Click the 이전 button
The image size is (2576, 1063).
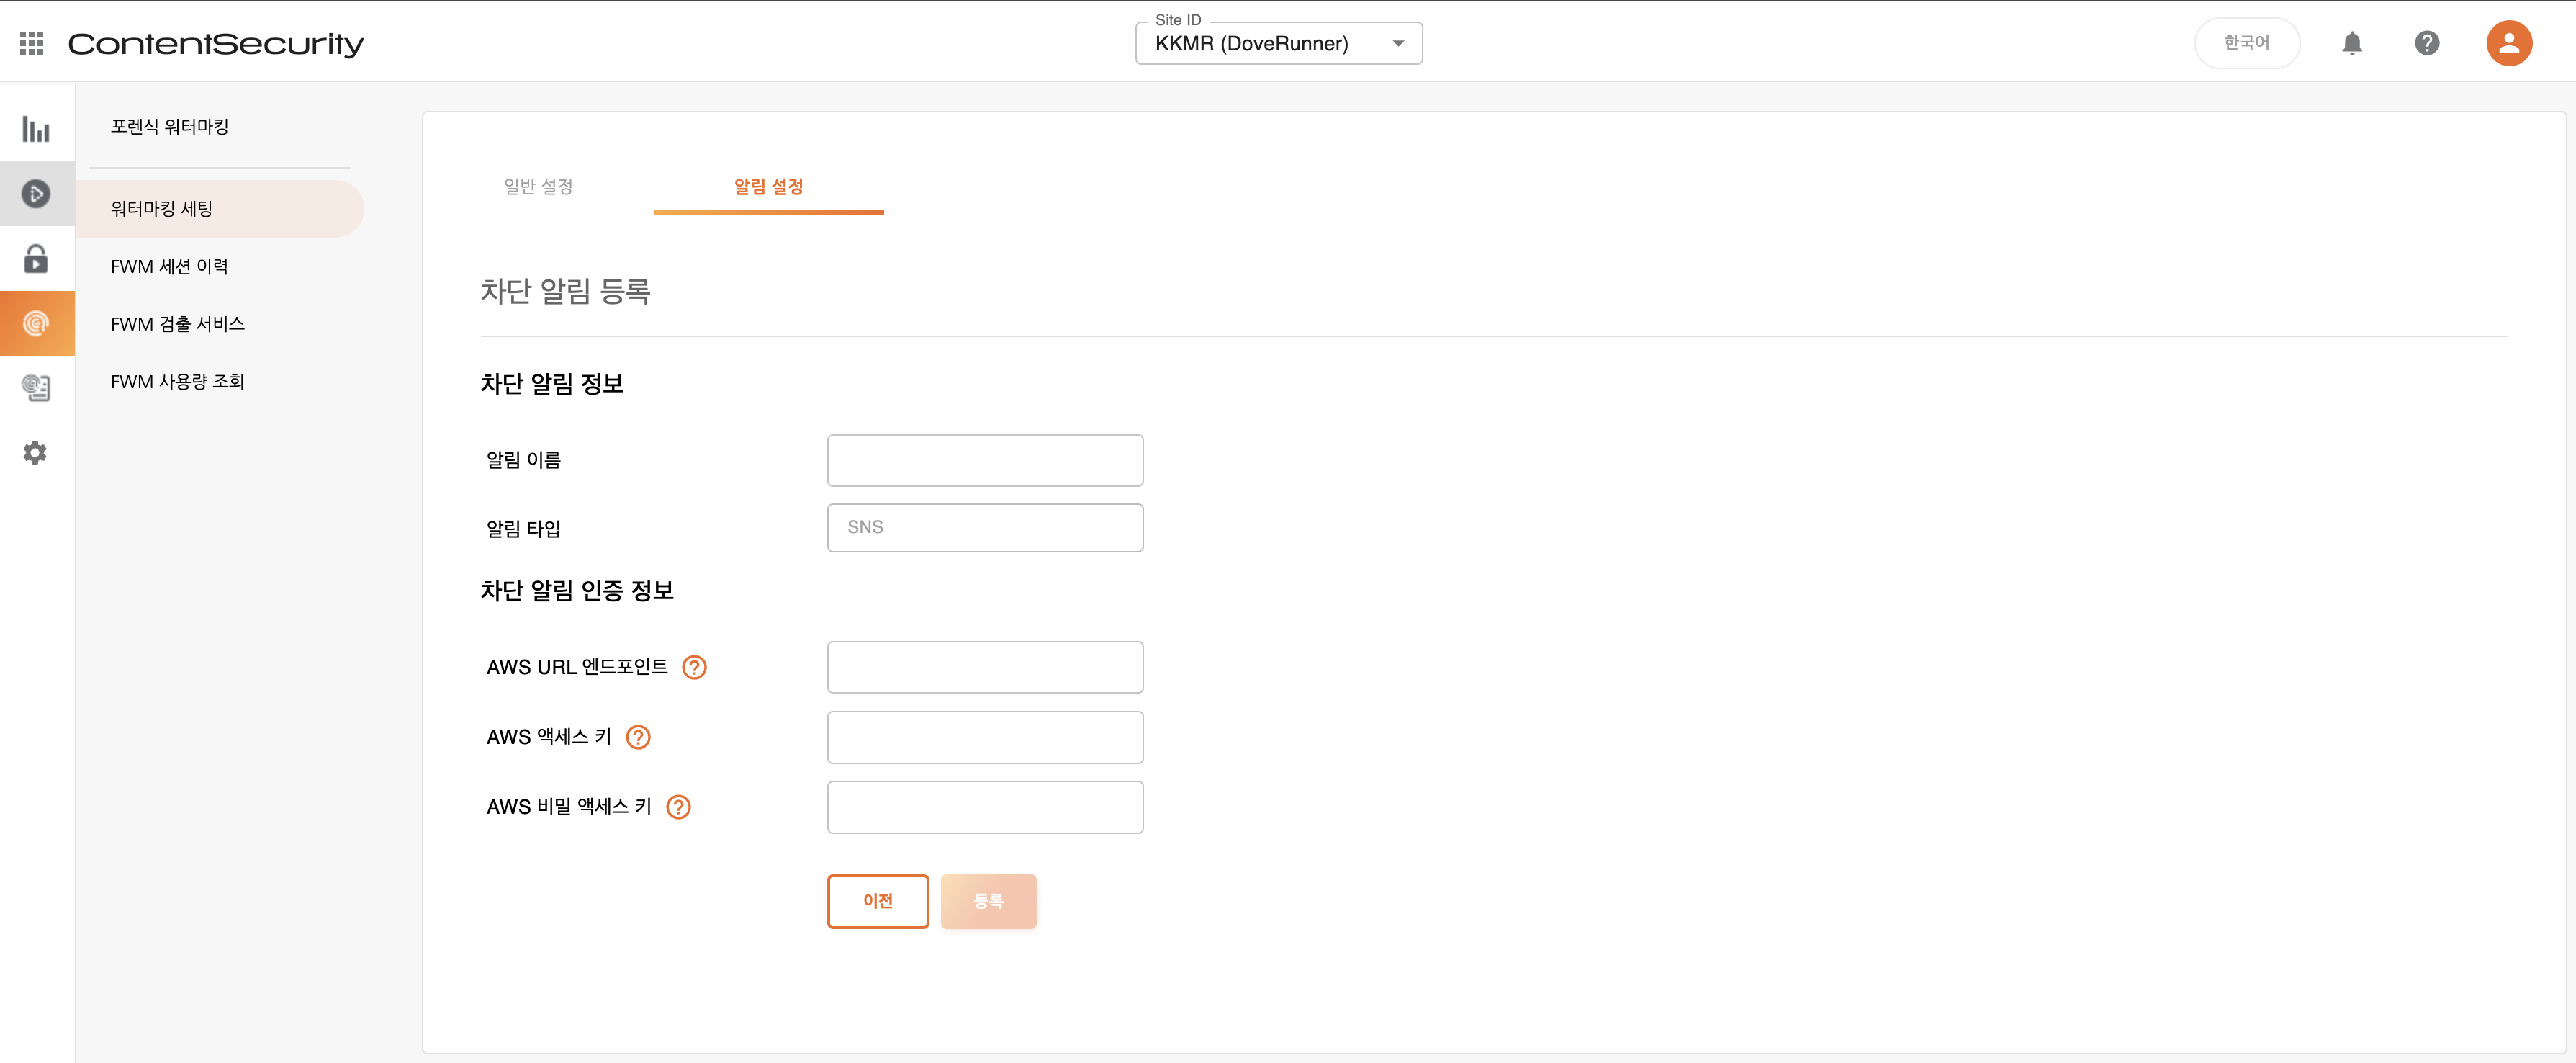(x=877, y=901)
